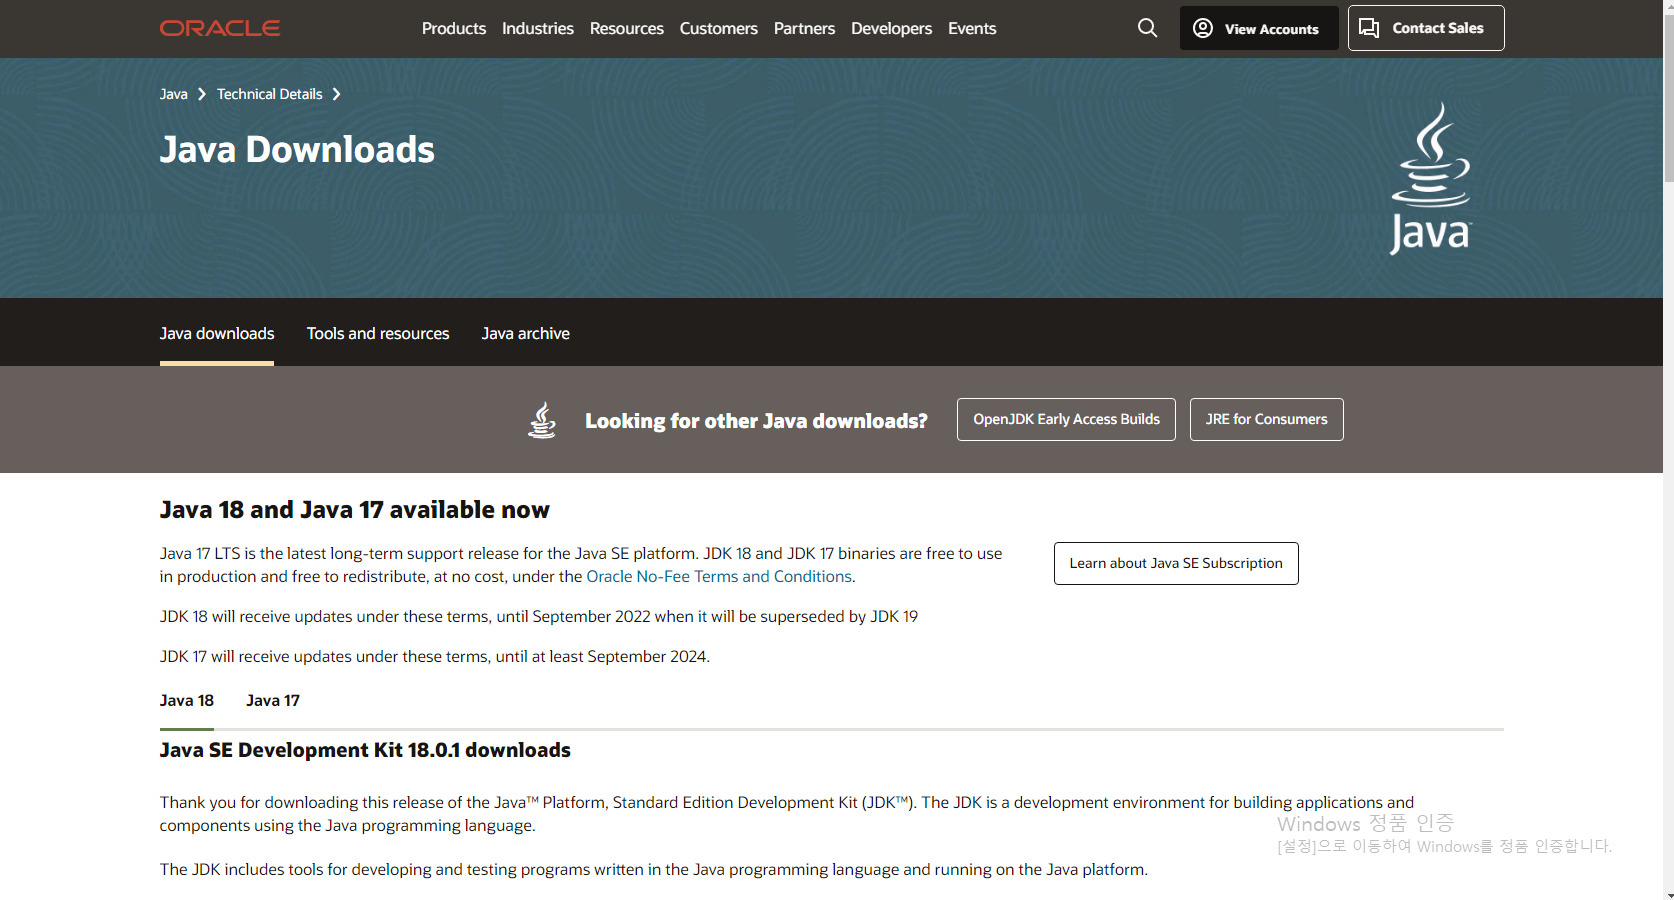
Task: Click OpenJDK Early Access Builds button
Action: coord(1066,419)
